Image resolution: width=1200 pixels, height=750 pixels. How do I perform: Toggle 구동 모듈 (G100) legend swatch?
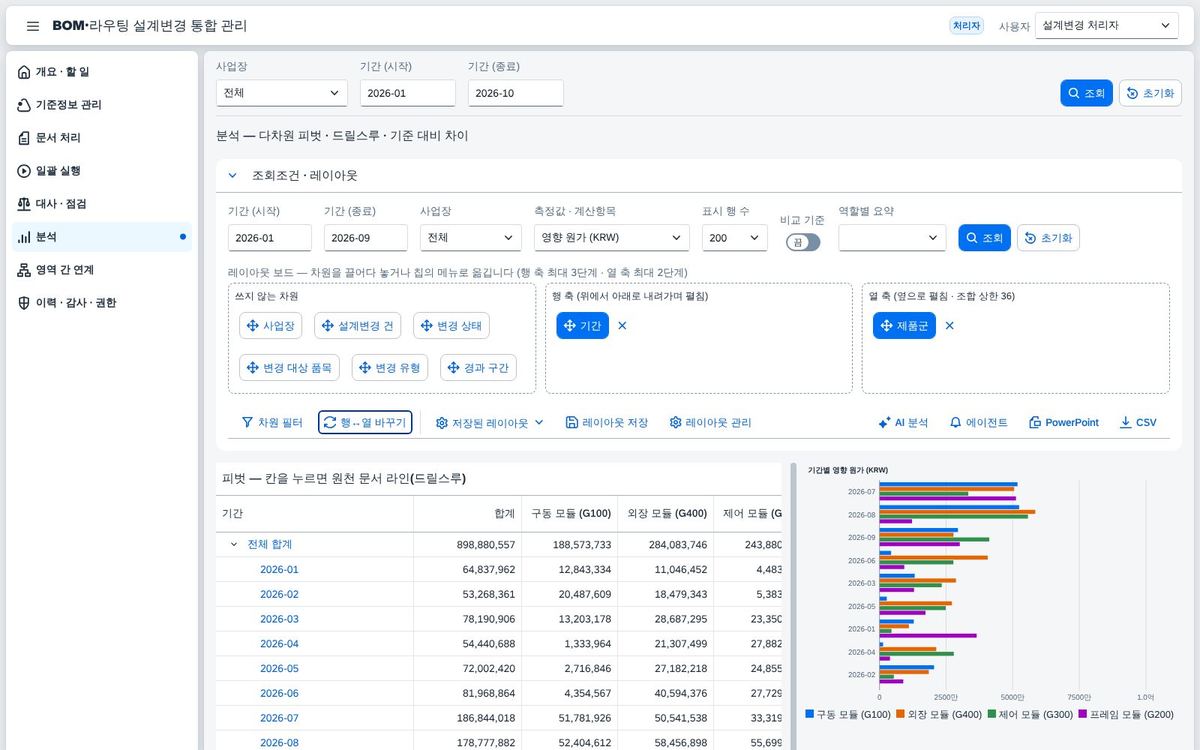click(x=810, y=714)
